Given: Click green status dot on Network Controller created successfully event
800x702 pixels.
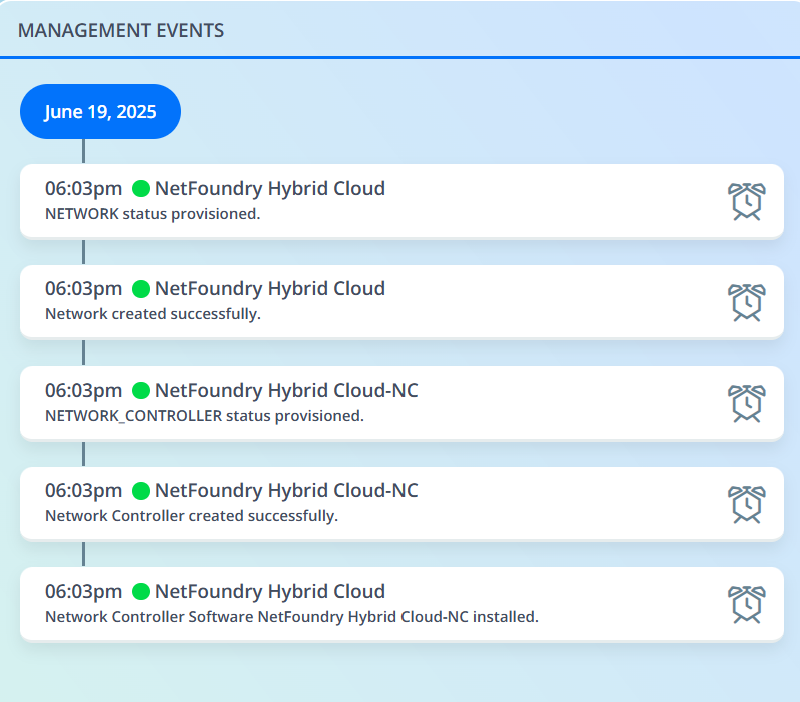Looking at the screenshot, I should coord(141,491).
